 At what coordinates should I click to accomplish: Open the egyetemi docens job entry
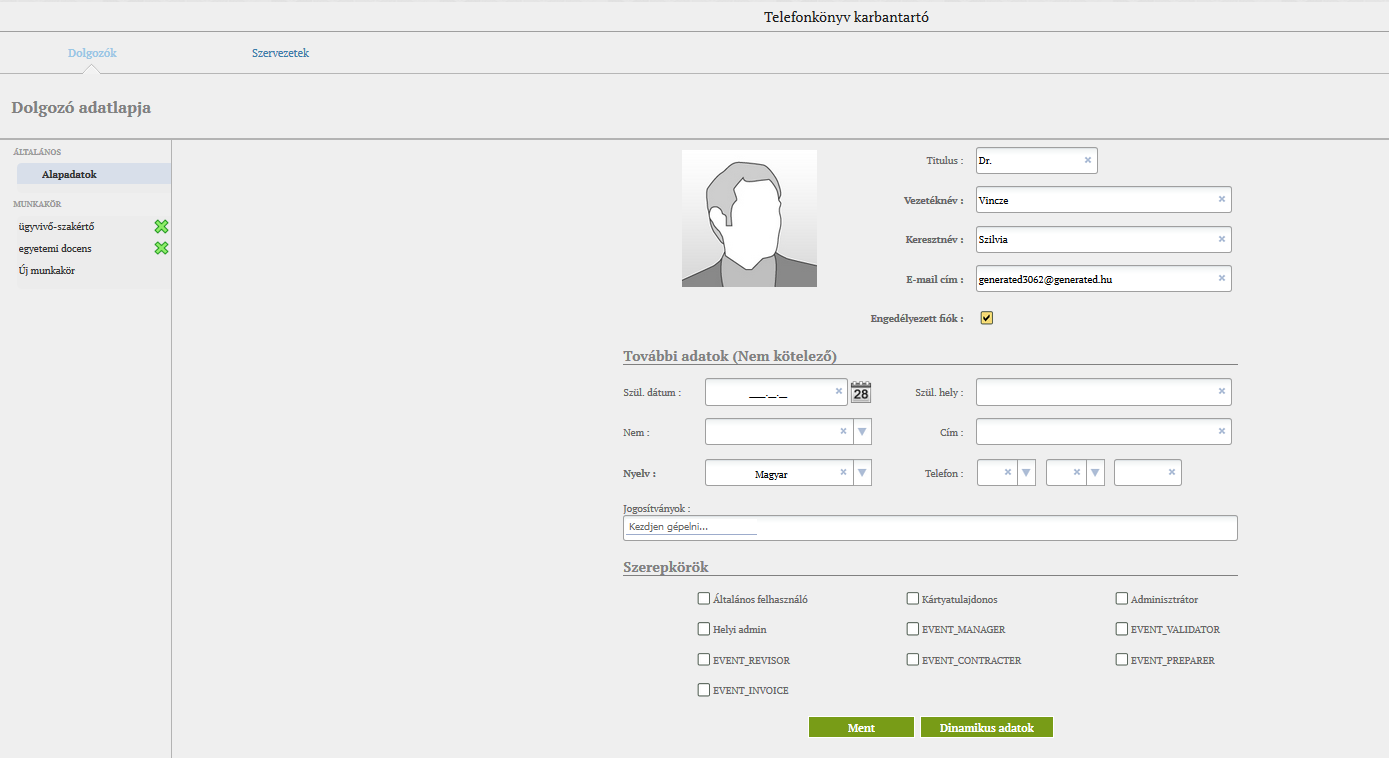click(55, 248)
